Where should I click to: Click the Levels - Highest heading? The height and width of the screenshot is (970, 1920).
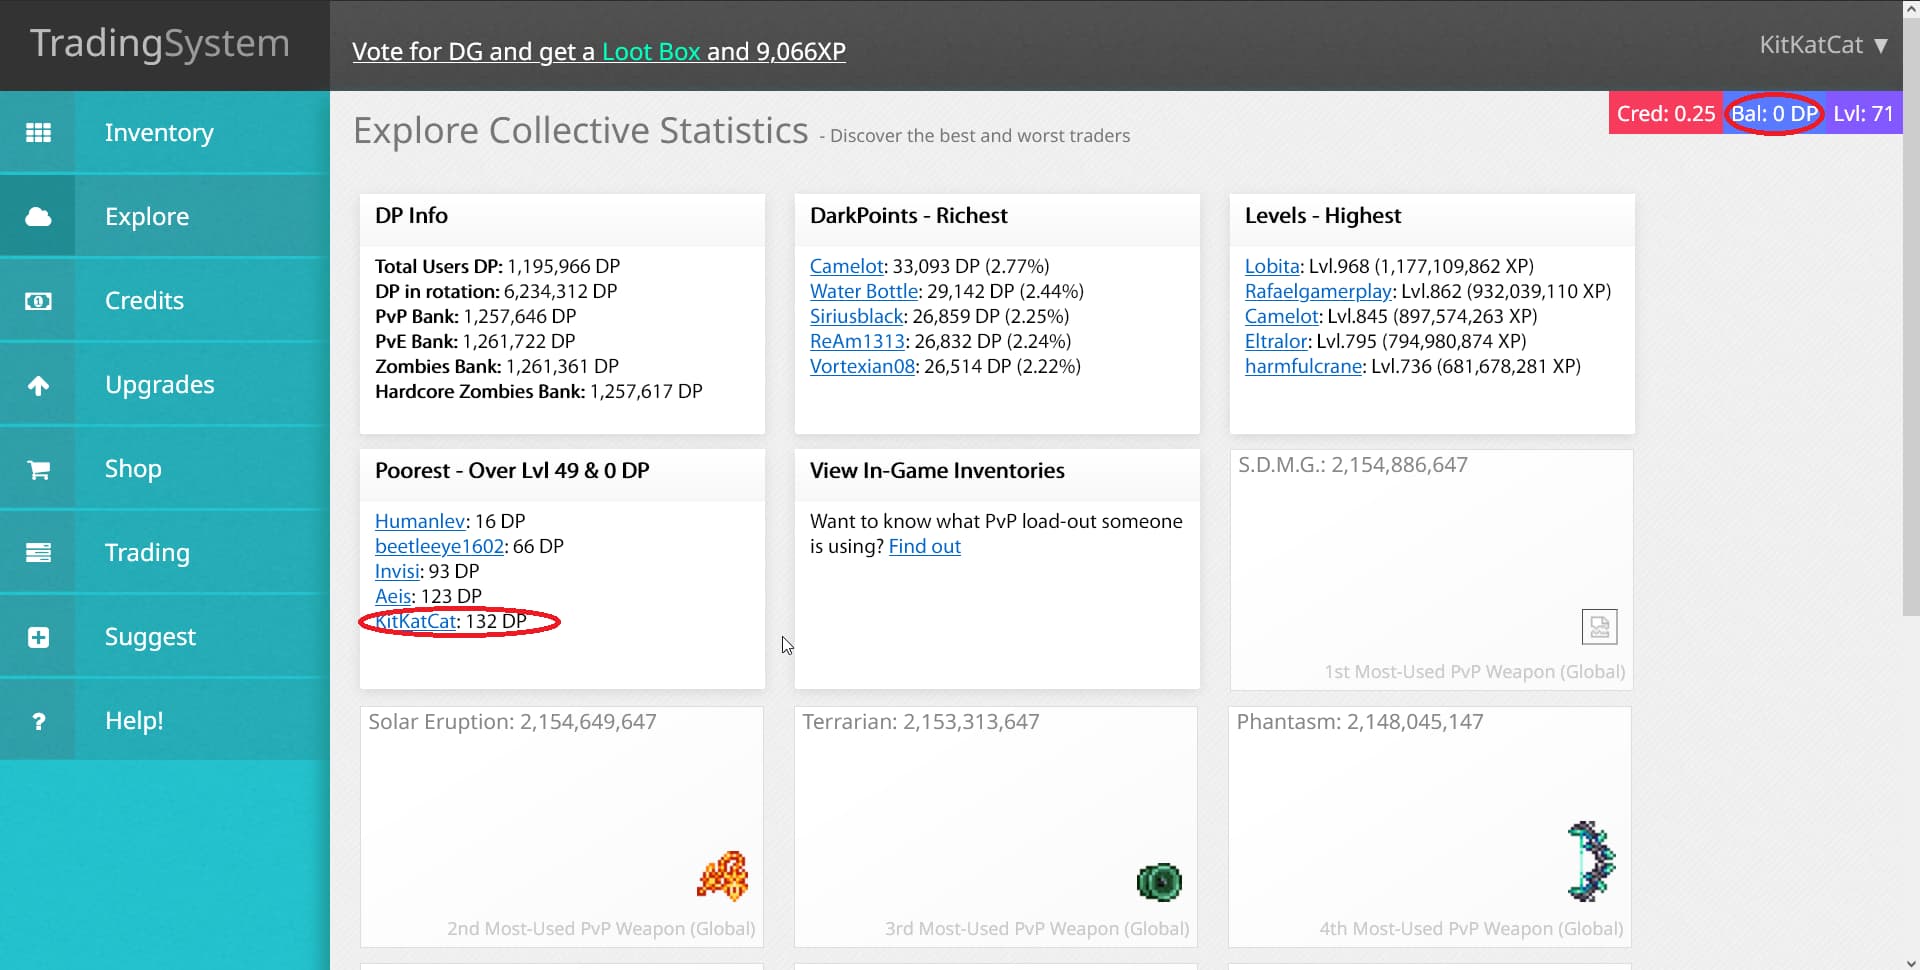pos(1322,215)
